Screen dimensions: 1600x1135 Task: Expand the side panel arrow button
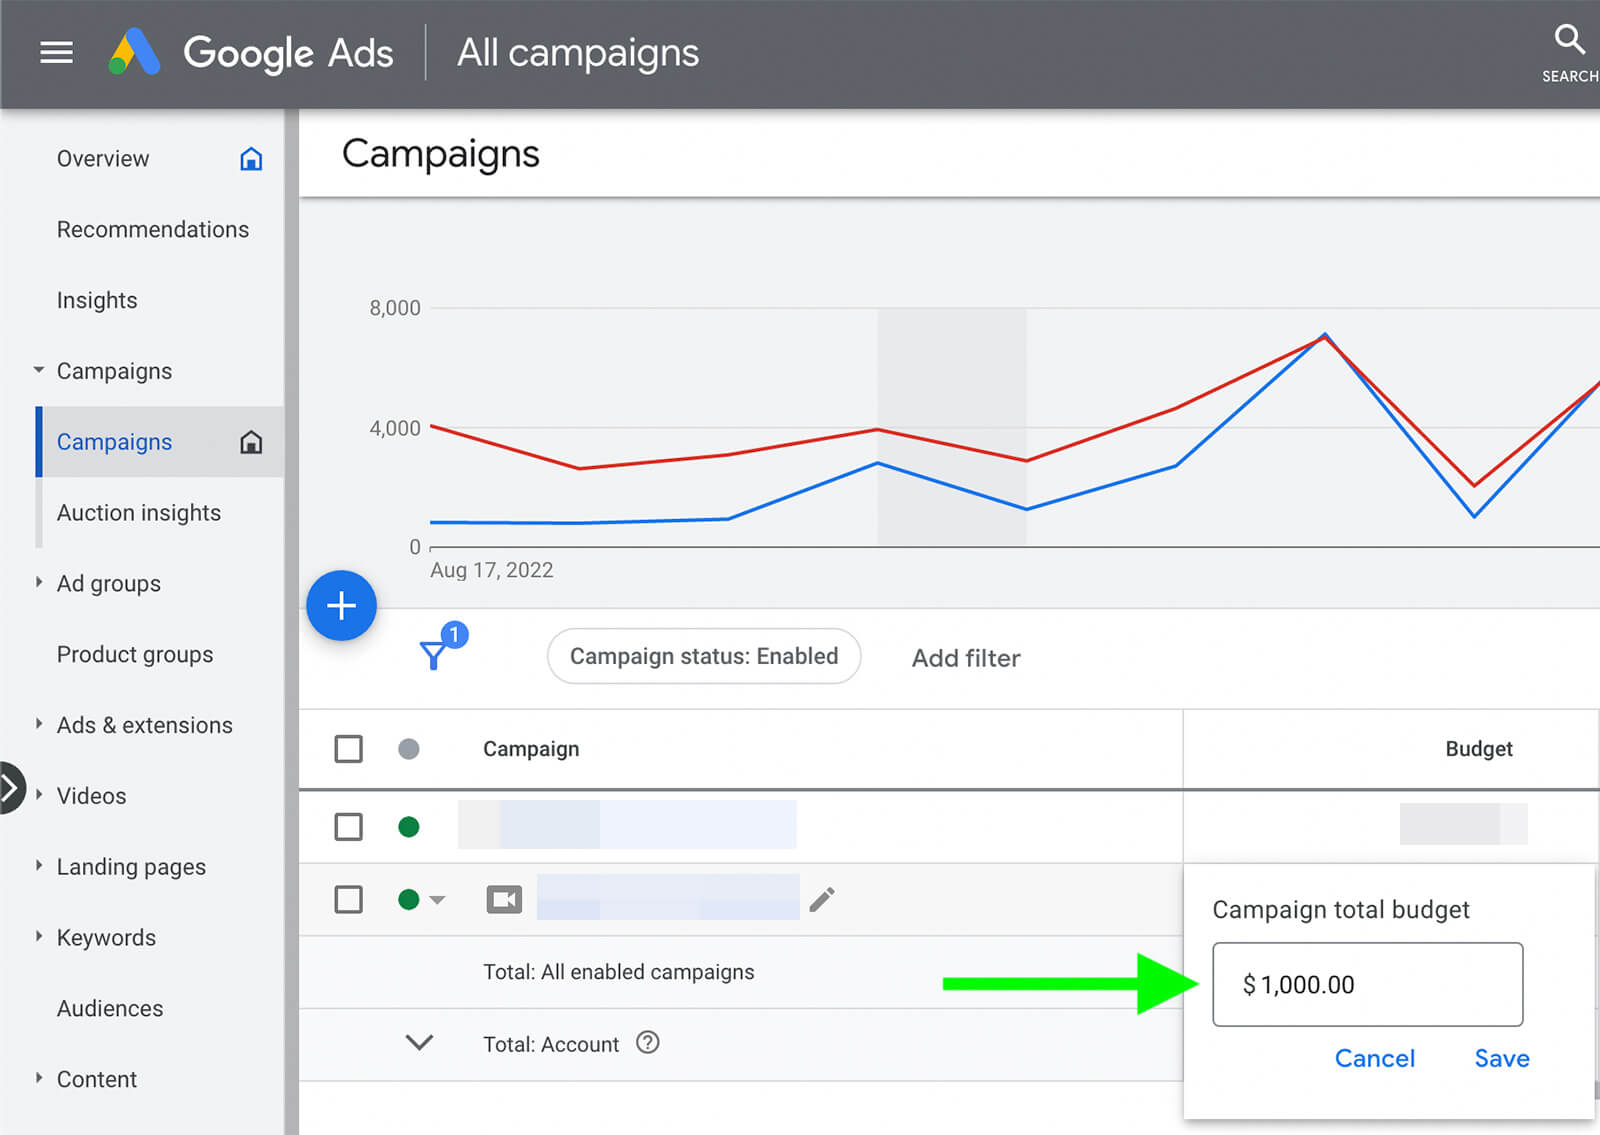(10, 789)
